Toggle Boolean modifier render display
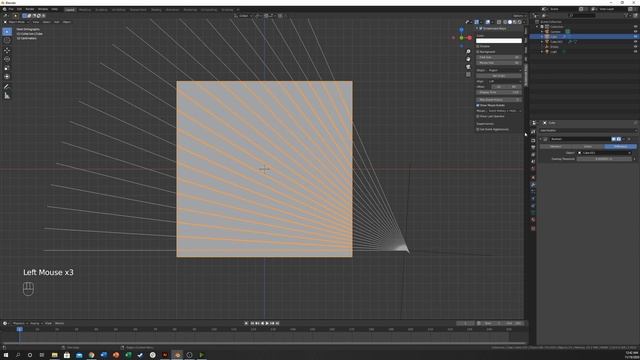Screen dimensions: 640x360 point(619,139)
